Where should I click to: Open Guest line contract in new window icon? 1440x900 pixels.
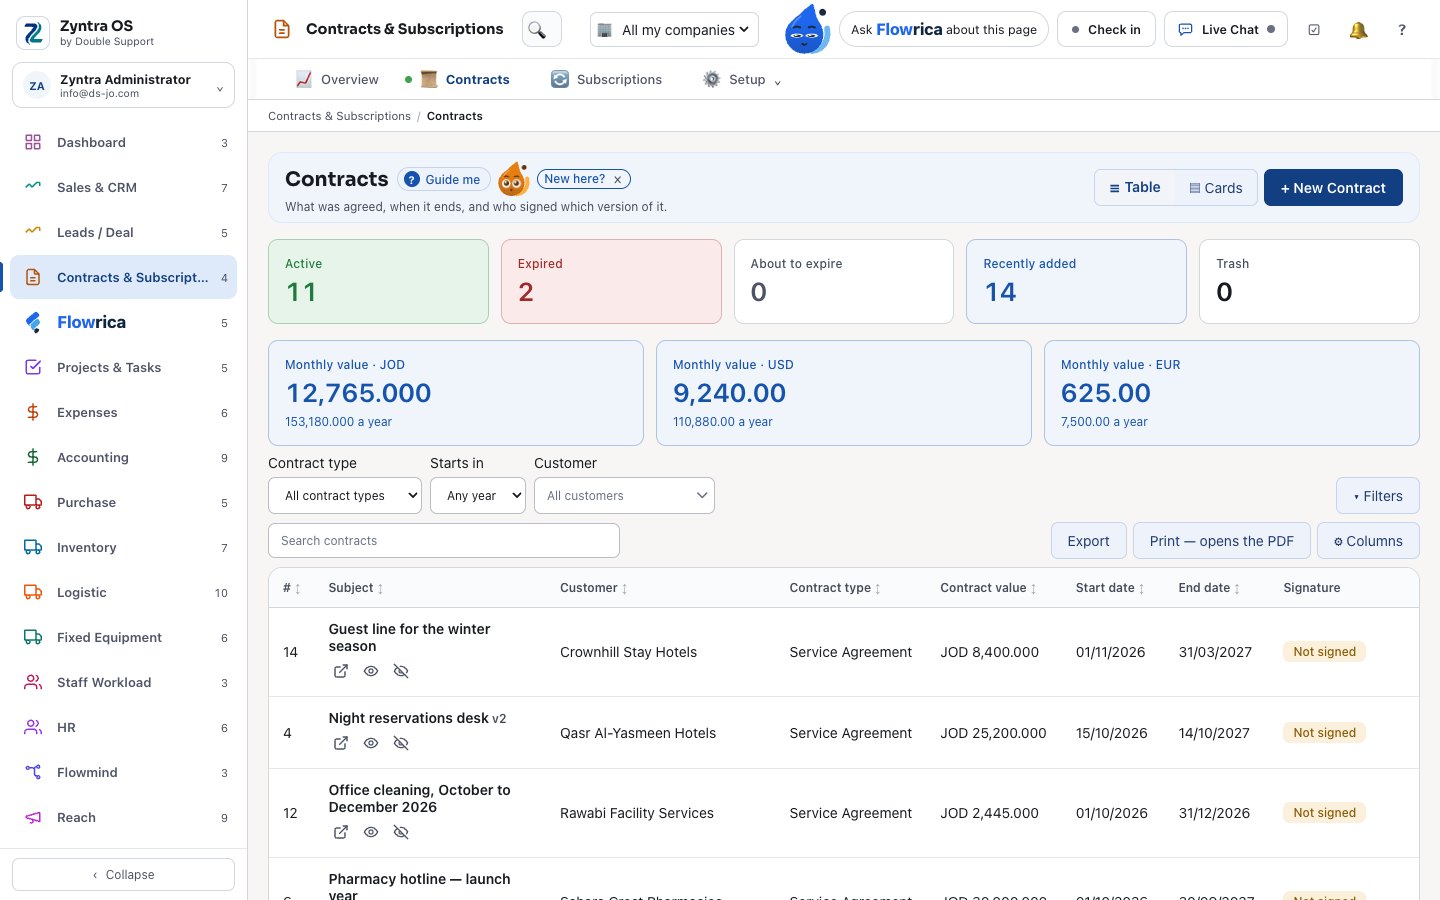point(341,671)
